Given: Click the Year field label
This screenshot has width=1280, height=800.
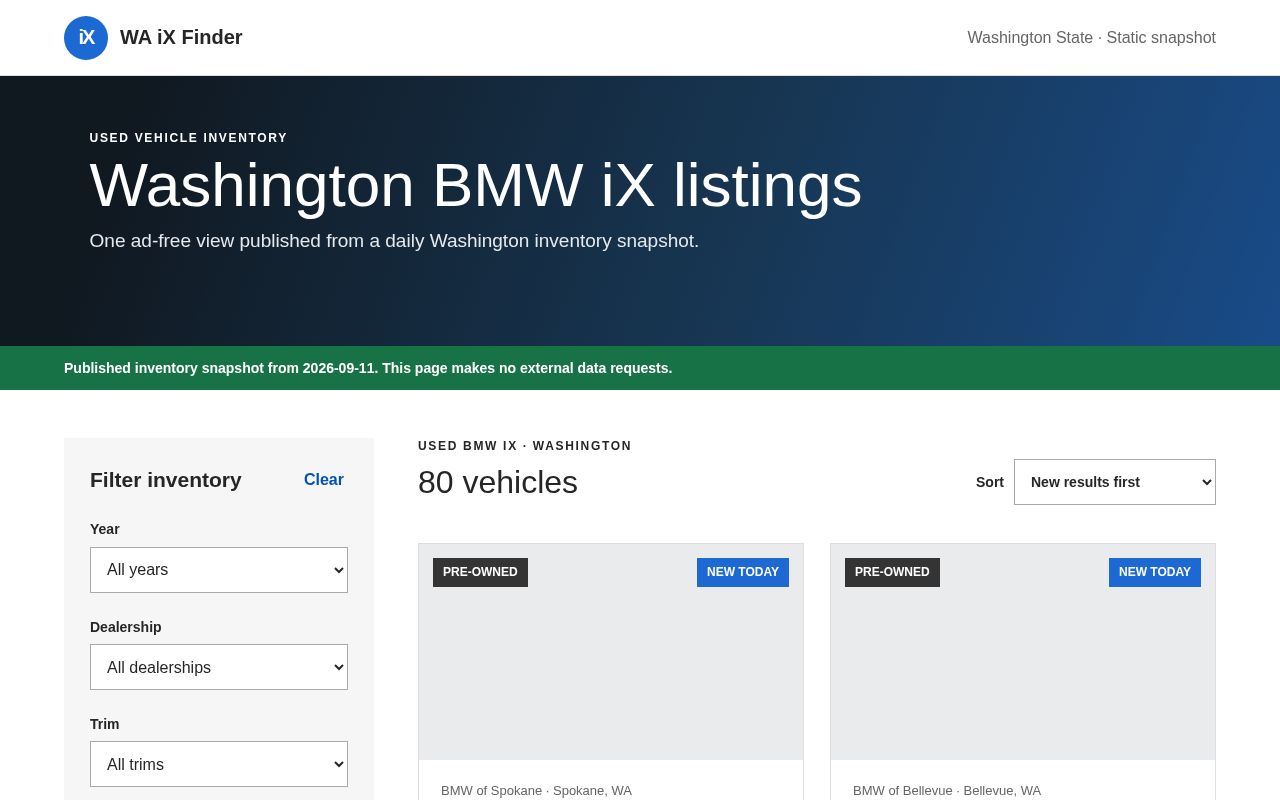Looking at the screenshot, I should point(105,529).
